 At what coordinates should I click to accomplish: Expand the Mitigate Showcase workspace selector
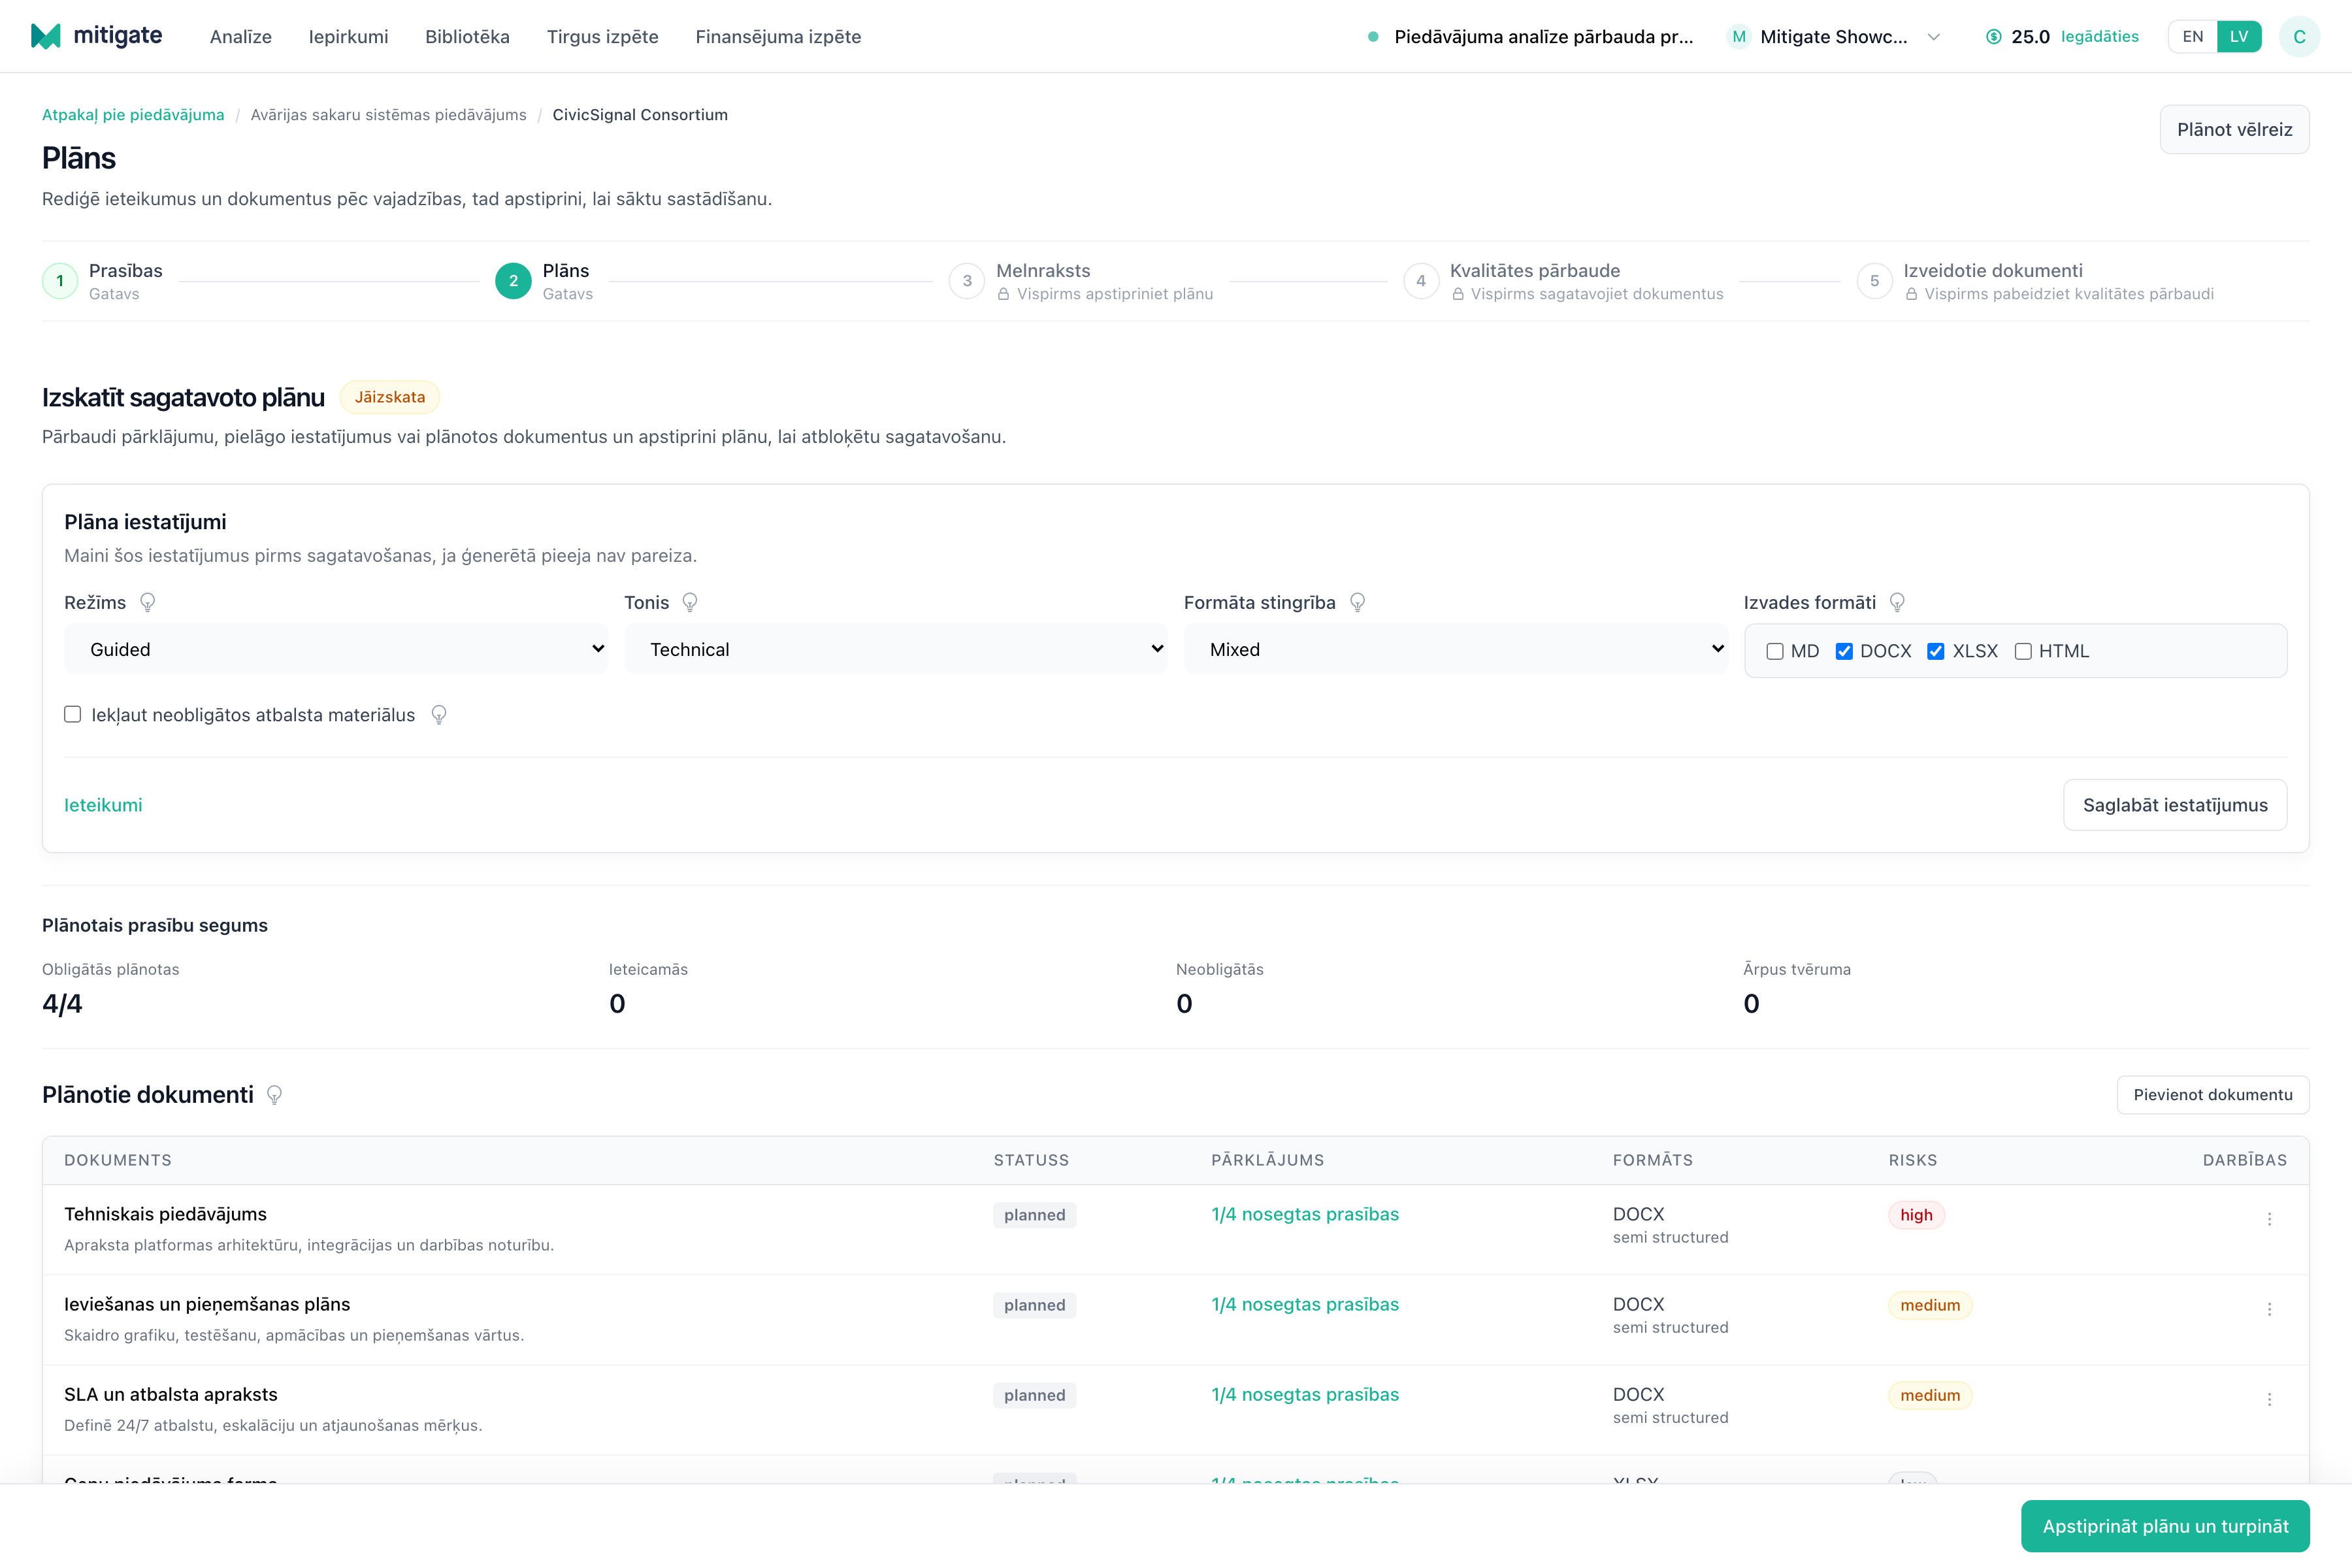1834,37
